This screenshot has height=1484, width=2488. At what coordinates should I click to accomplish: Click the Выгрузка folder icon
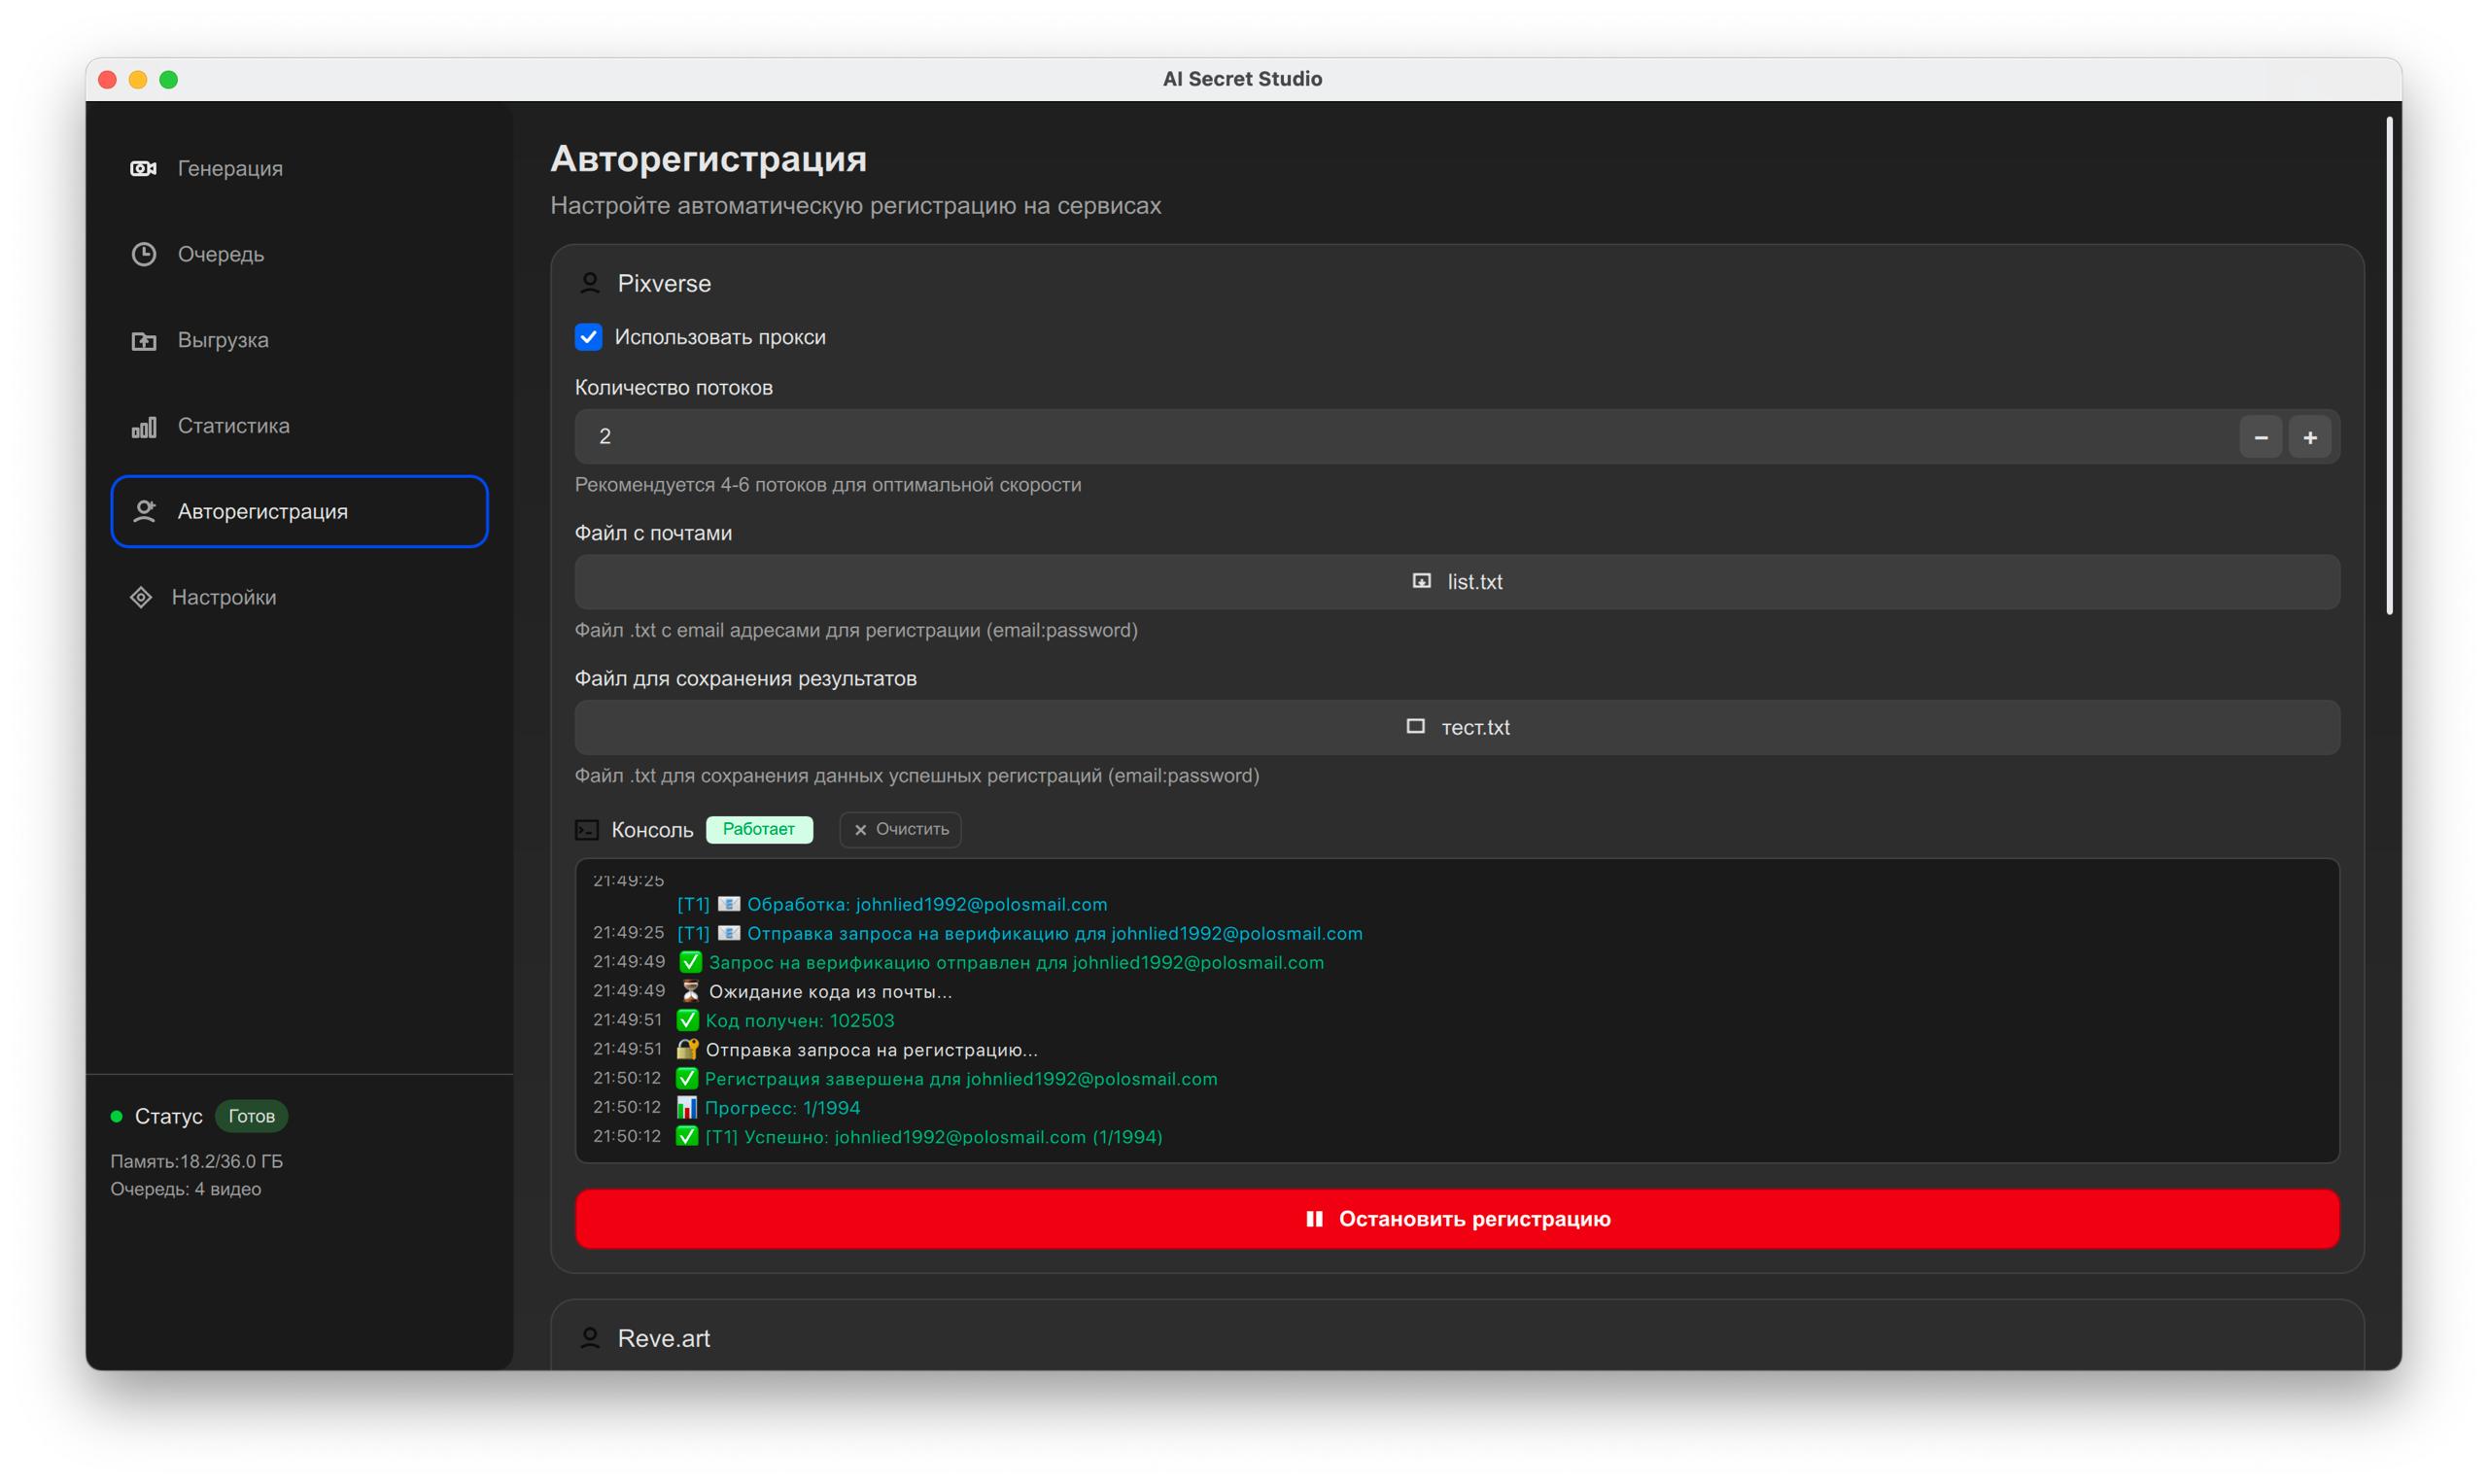click(144, 341)
